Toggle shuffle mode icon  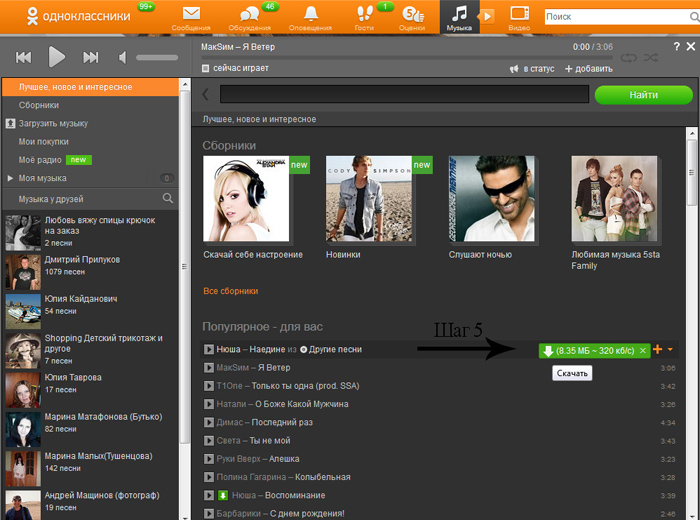tap(650, 58)
